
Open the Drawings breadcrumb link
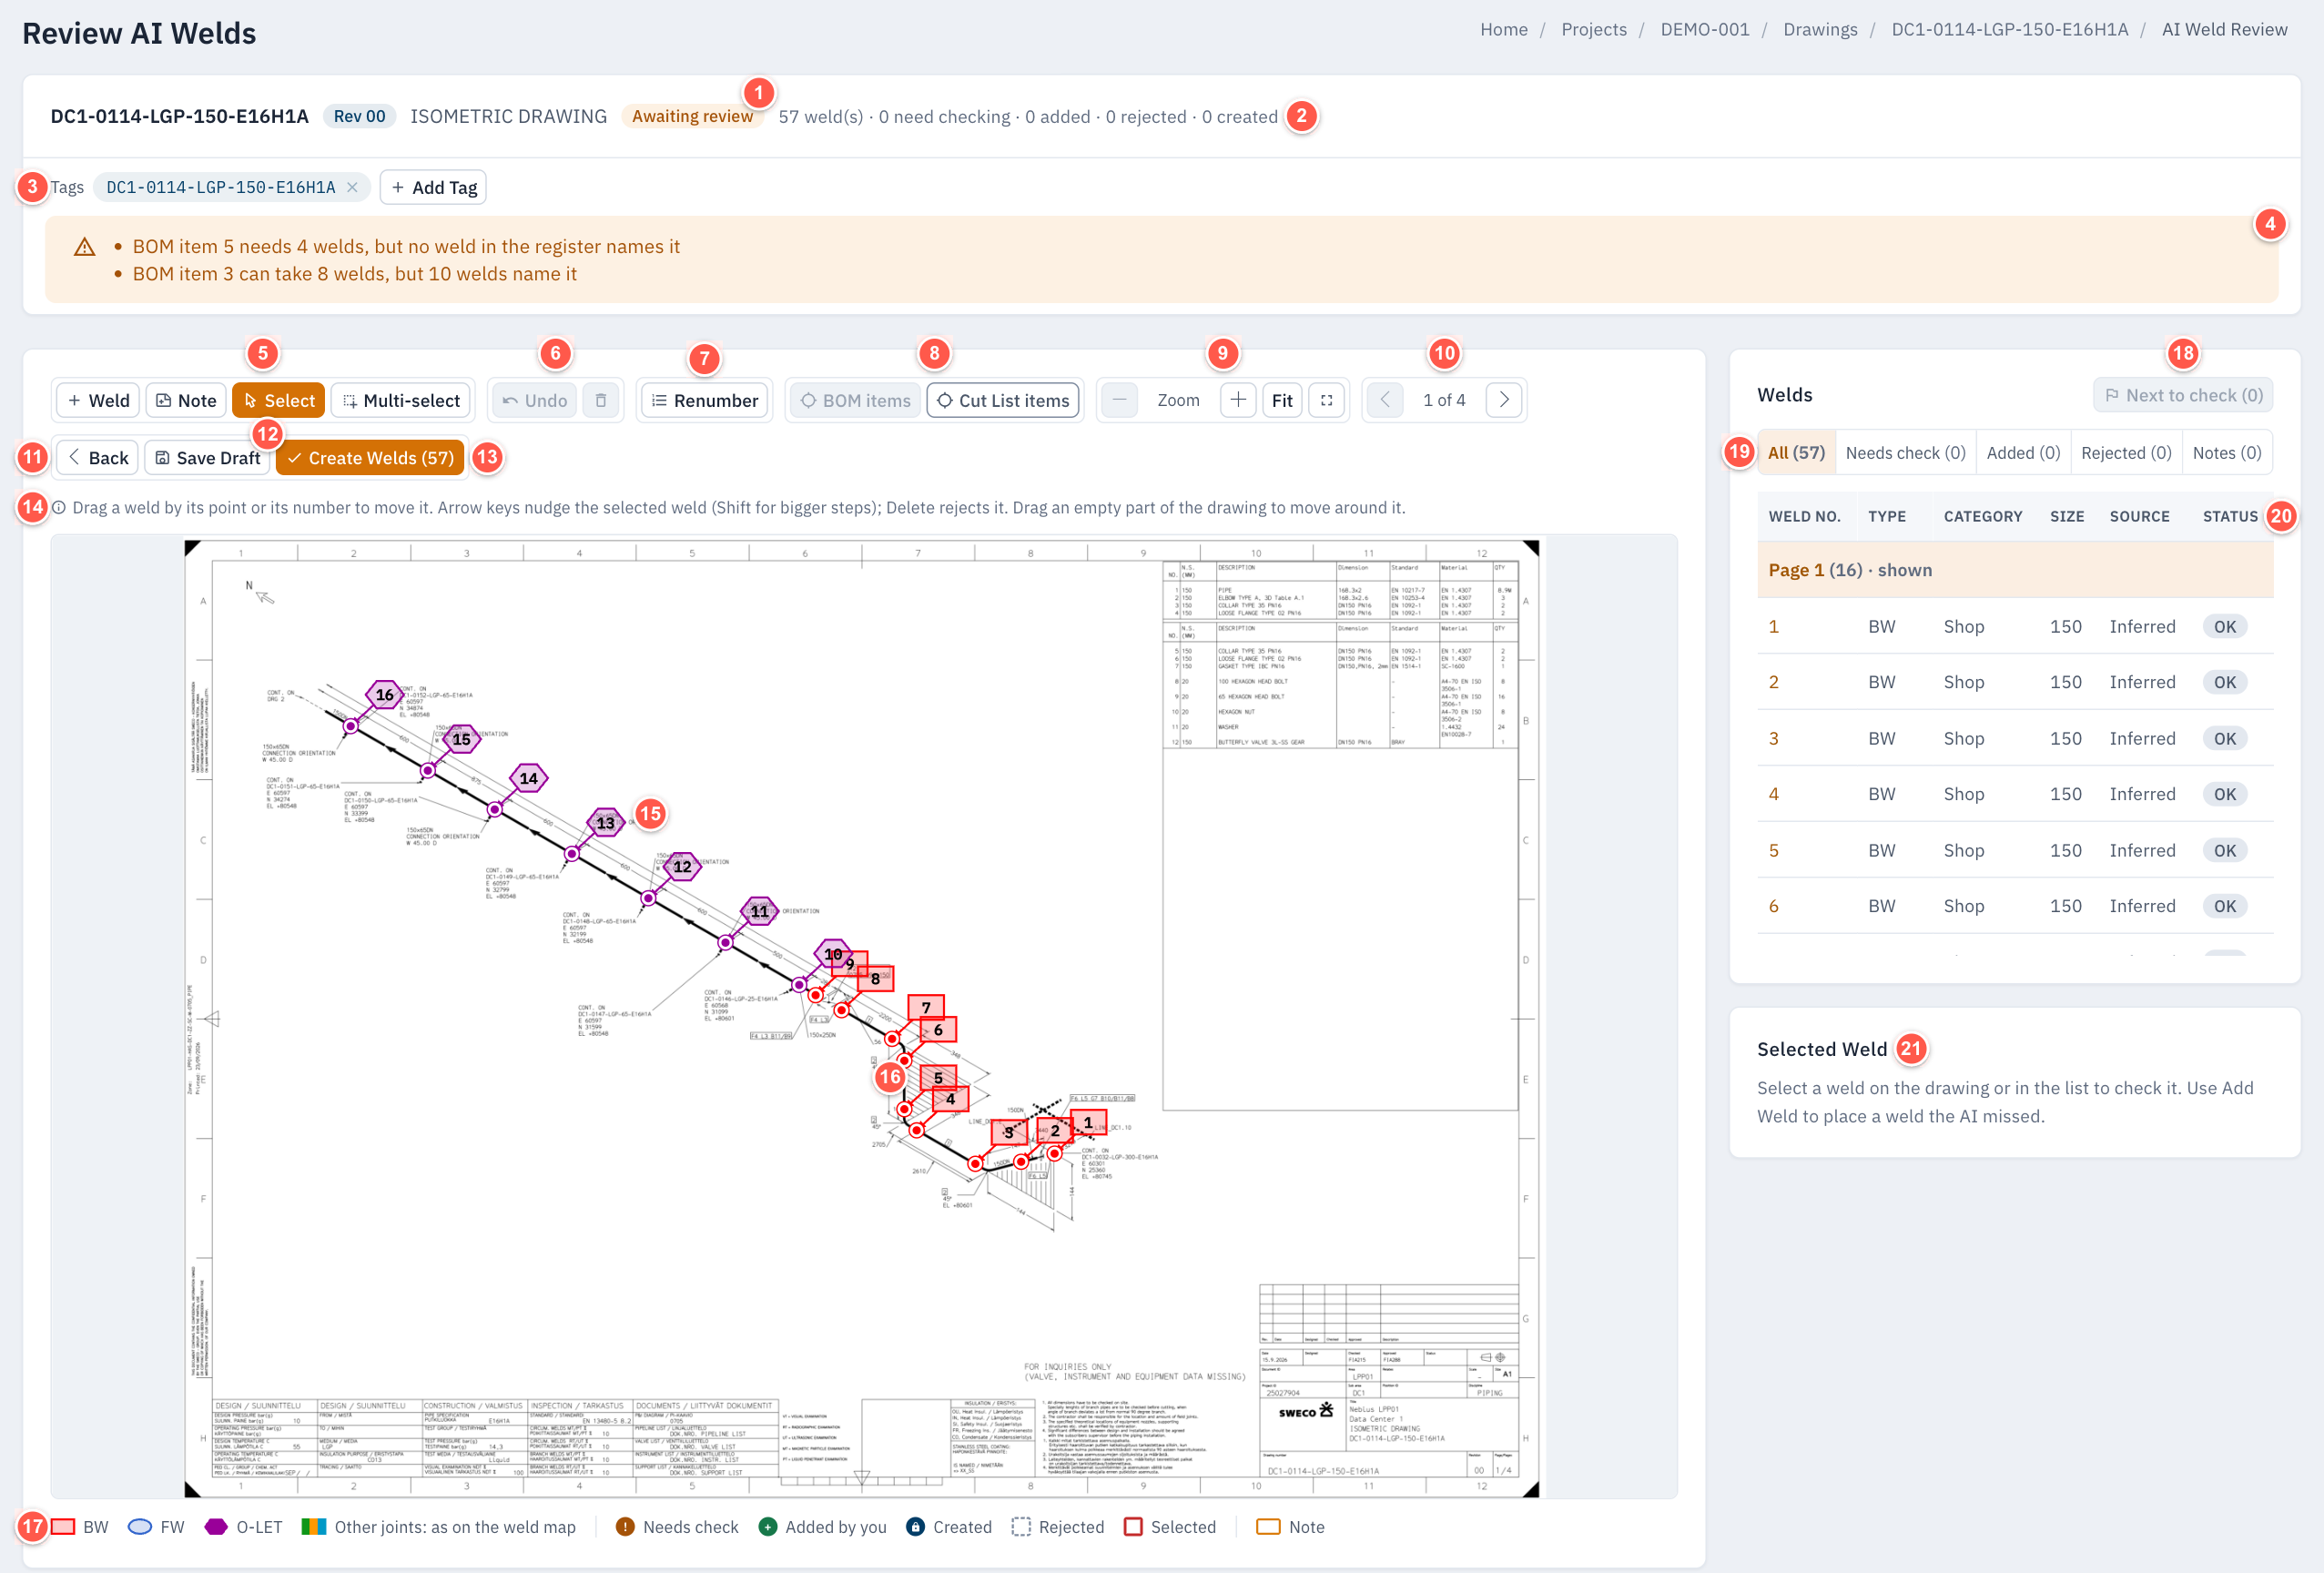(1820, 29)
